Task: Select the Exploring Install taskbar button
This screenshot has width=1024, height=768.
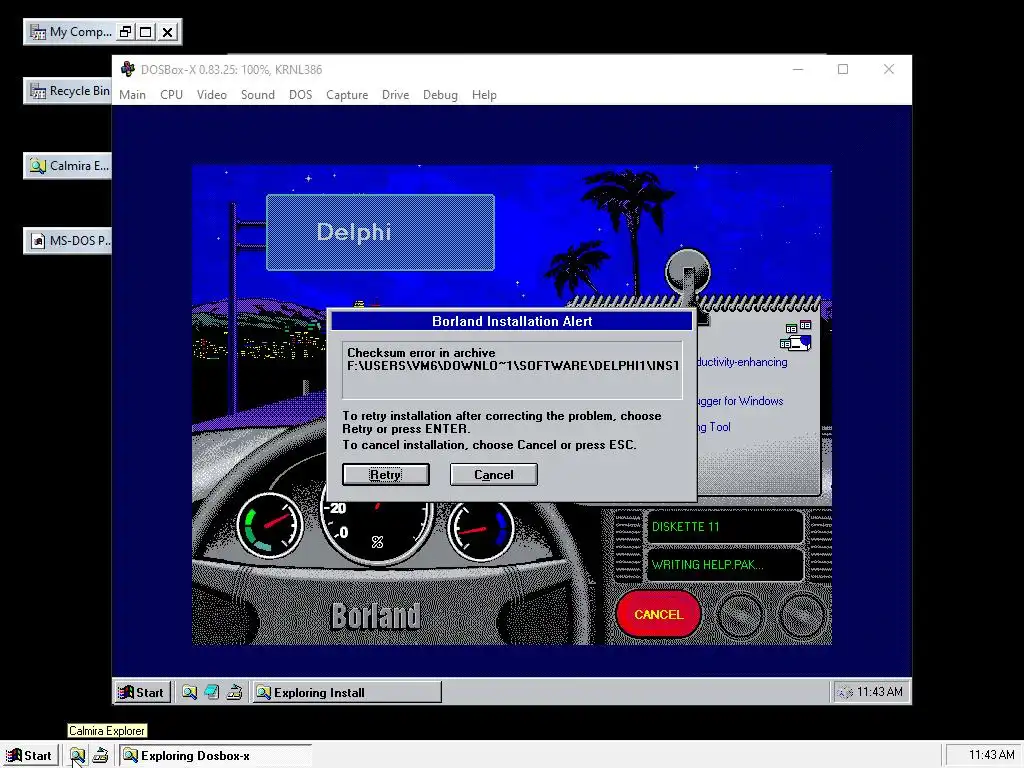Action: click(347, 692)
